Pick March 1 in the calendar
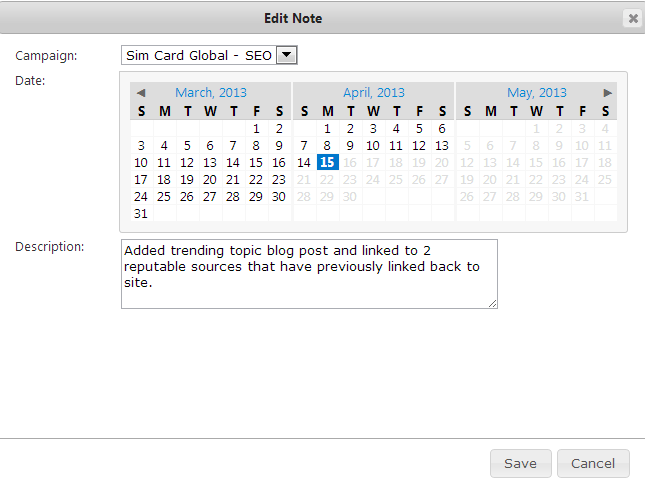 tap(256, 129)
